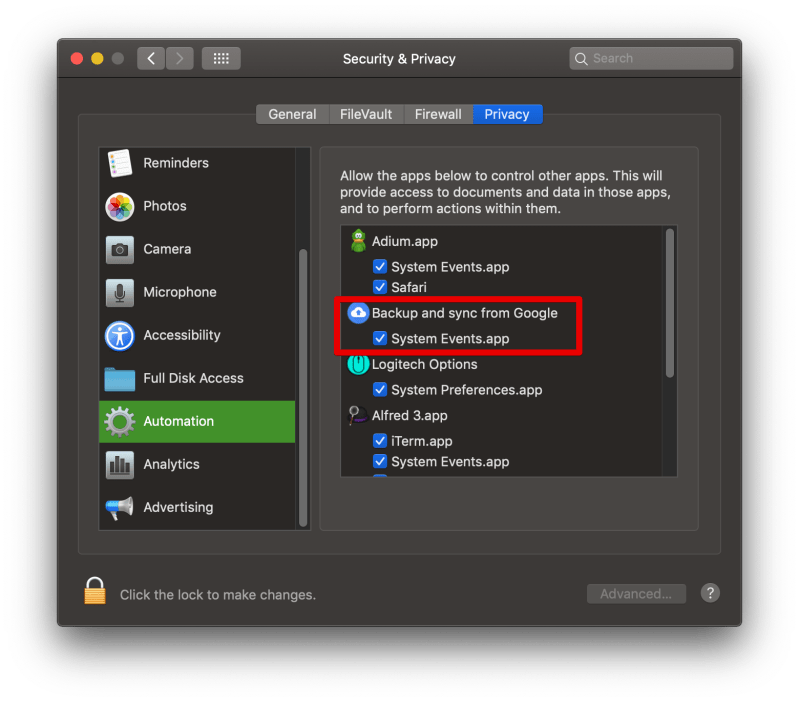
Task: Show all preferences grid button
Action: [x=221, y=58]
